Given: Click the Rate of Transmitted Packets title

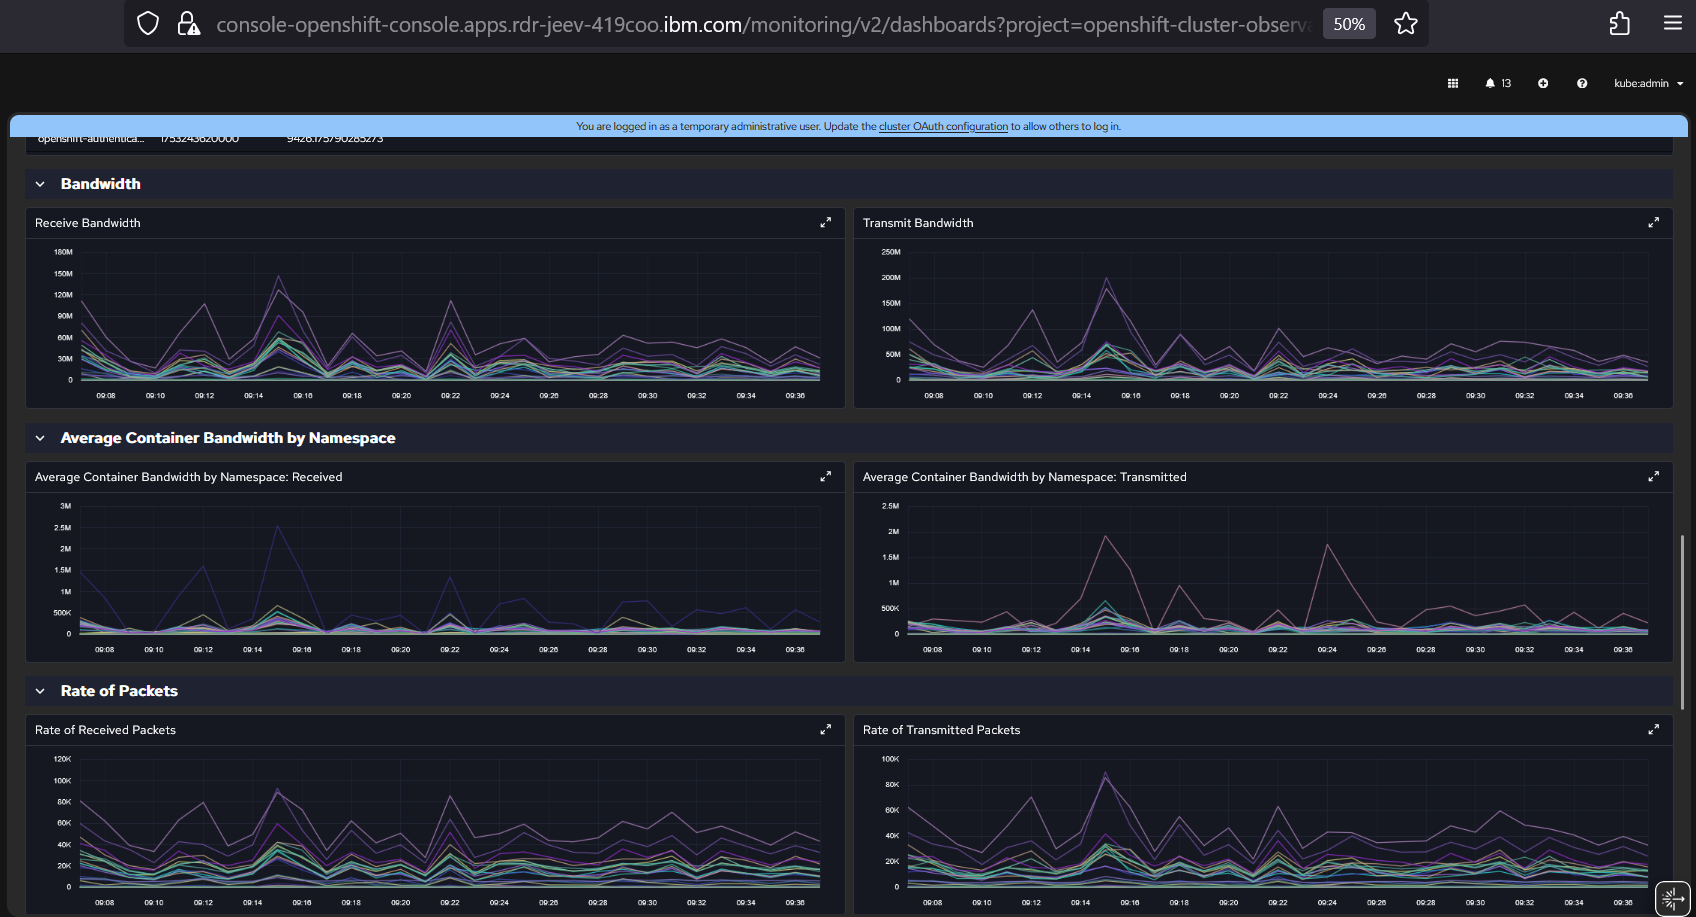Looking at the screenshot, I should click(942, 730).
